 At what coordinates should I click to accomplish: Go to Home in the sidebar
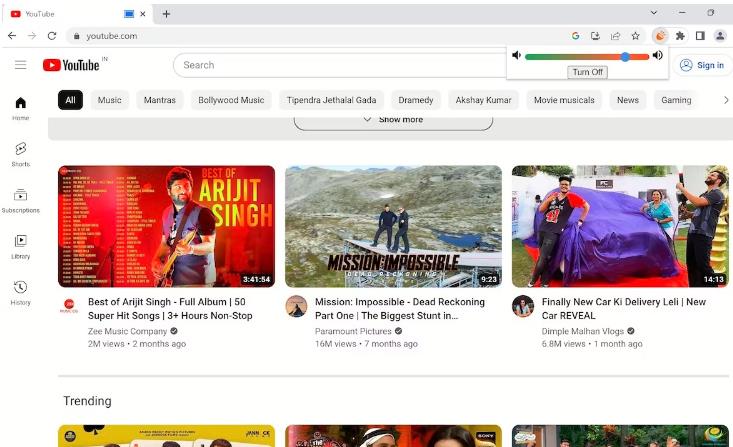pos(21,108)
